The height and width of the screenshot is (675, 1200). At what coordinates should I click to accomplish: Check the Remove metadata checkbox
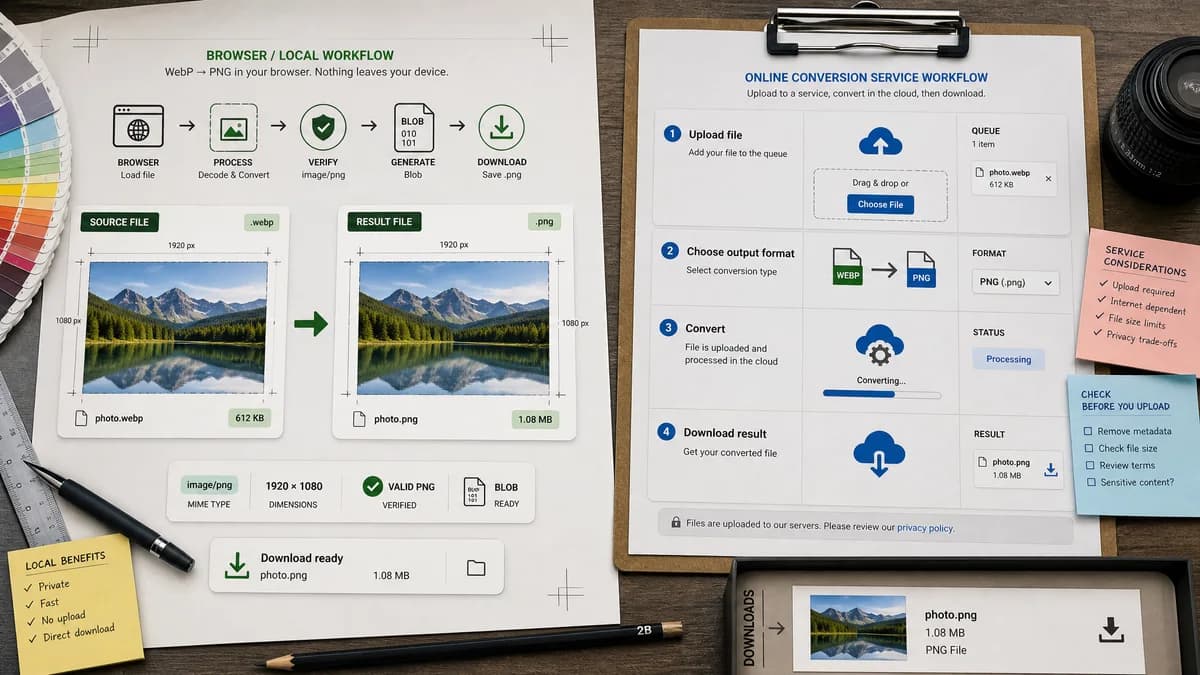(x=1088, y=431)
